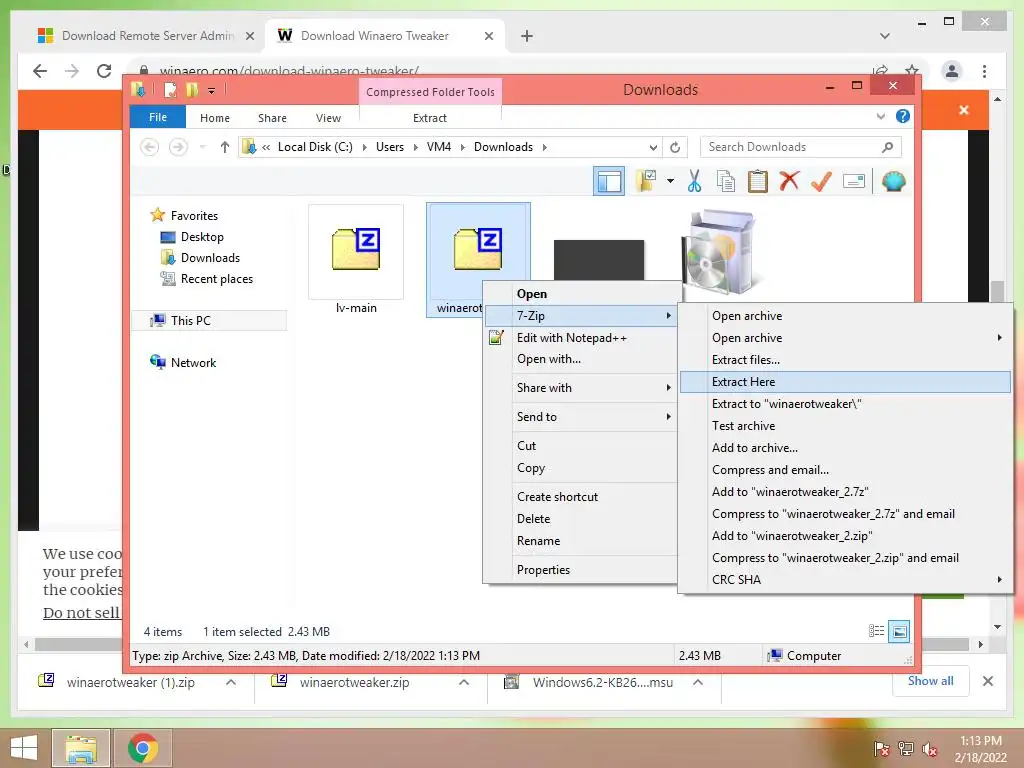This screenshot has width=1024, height=768.
Task: Click the clipboard Paste toolbar icon
Action: tap(758, 181)
